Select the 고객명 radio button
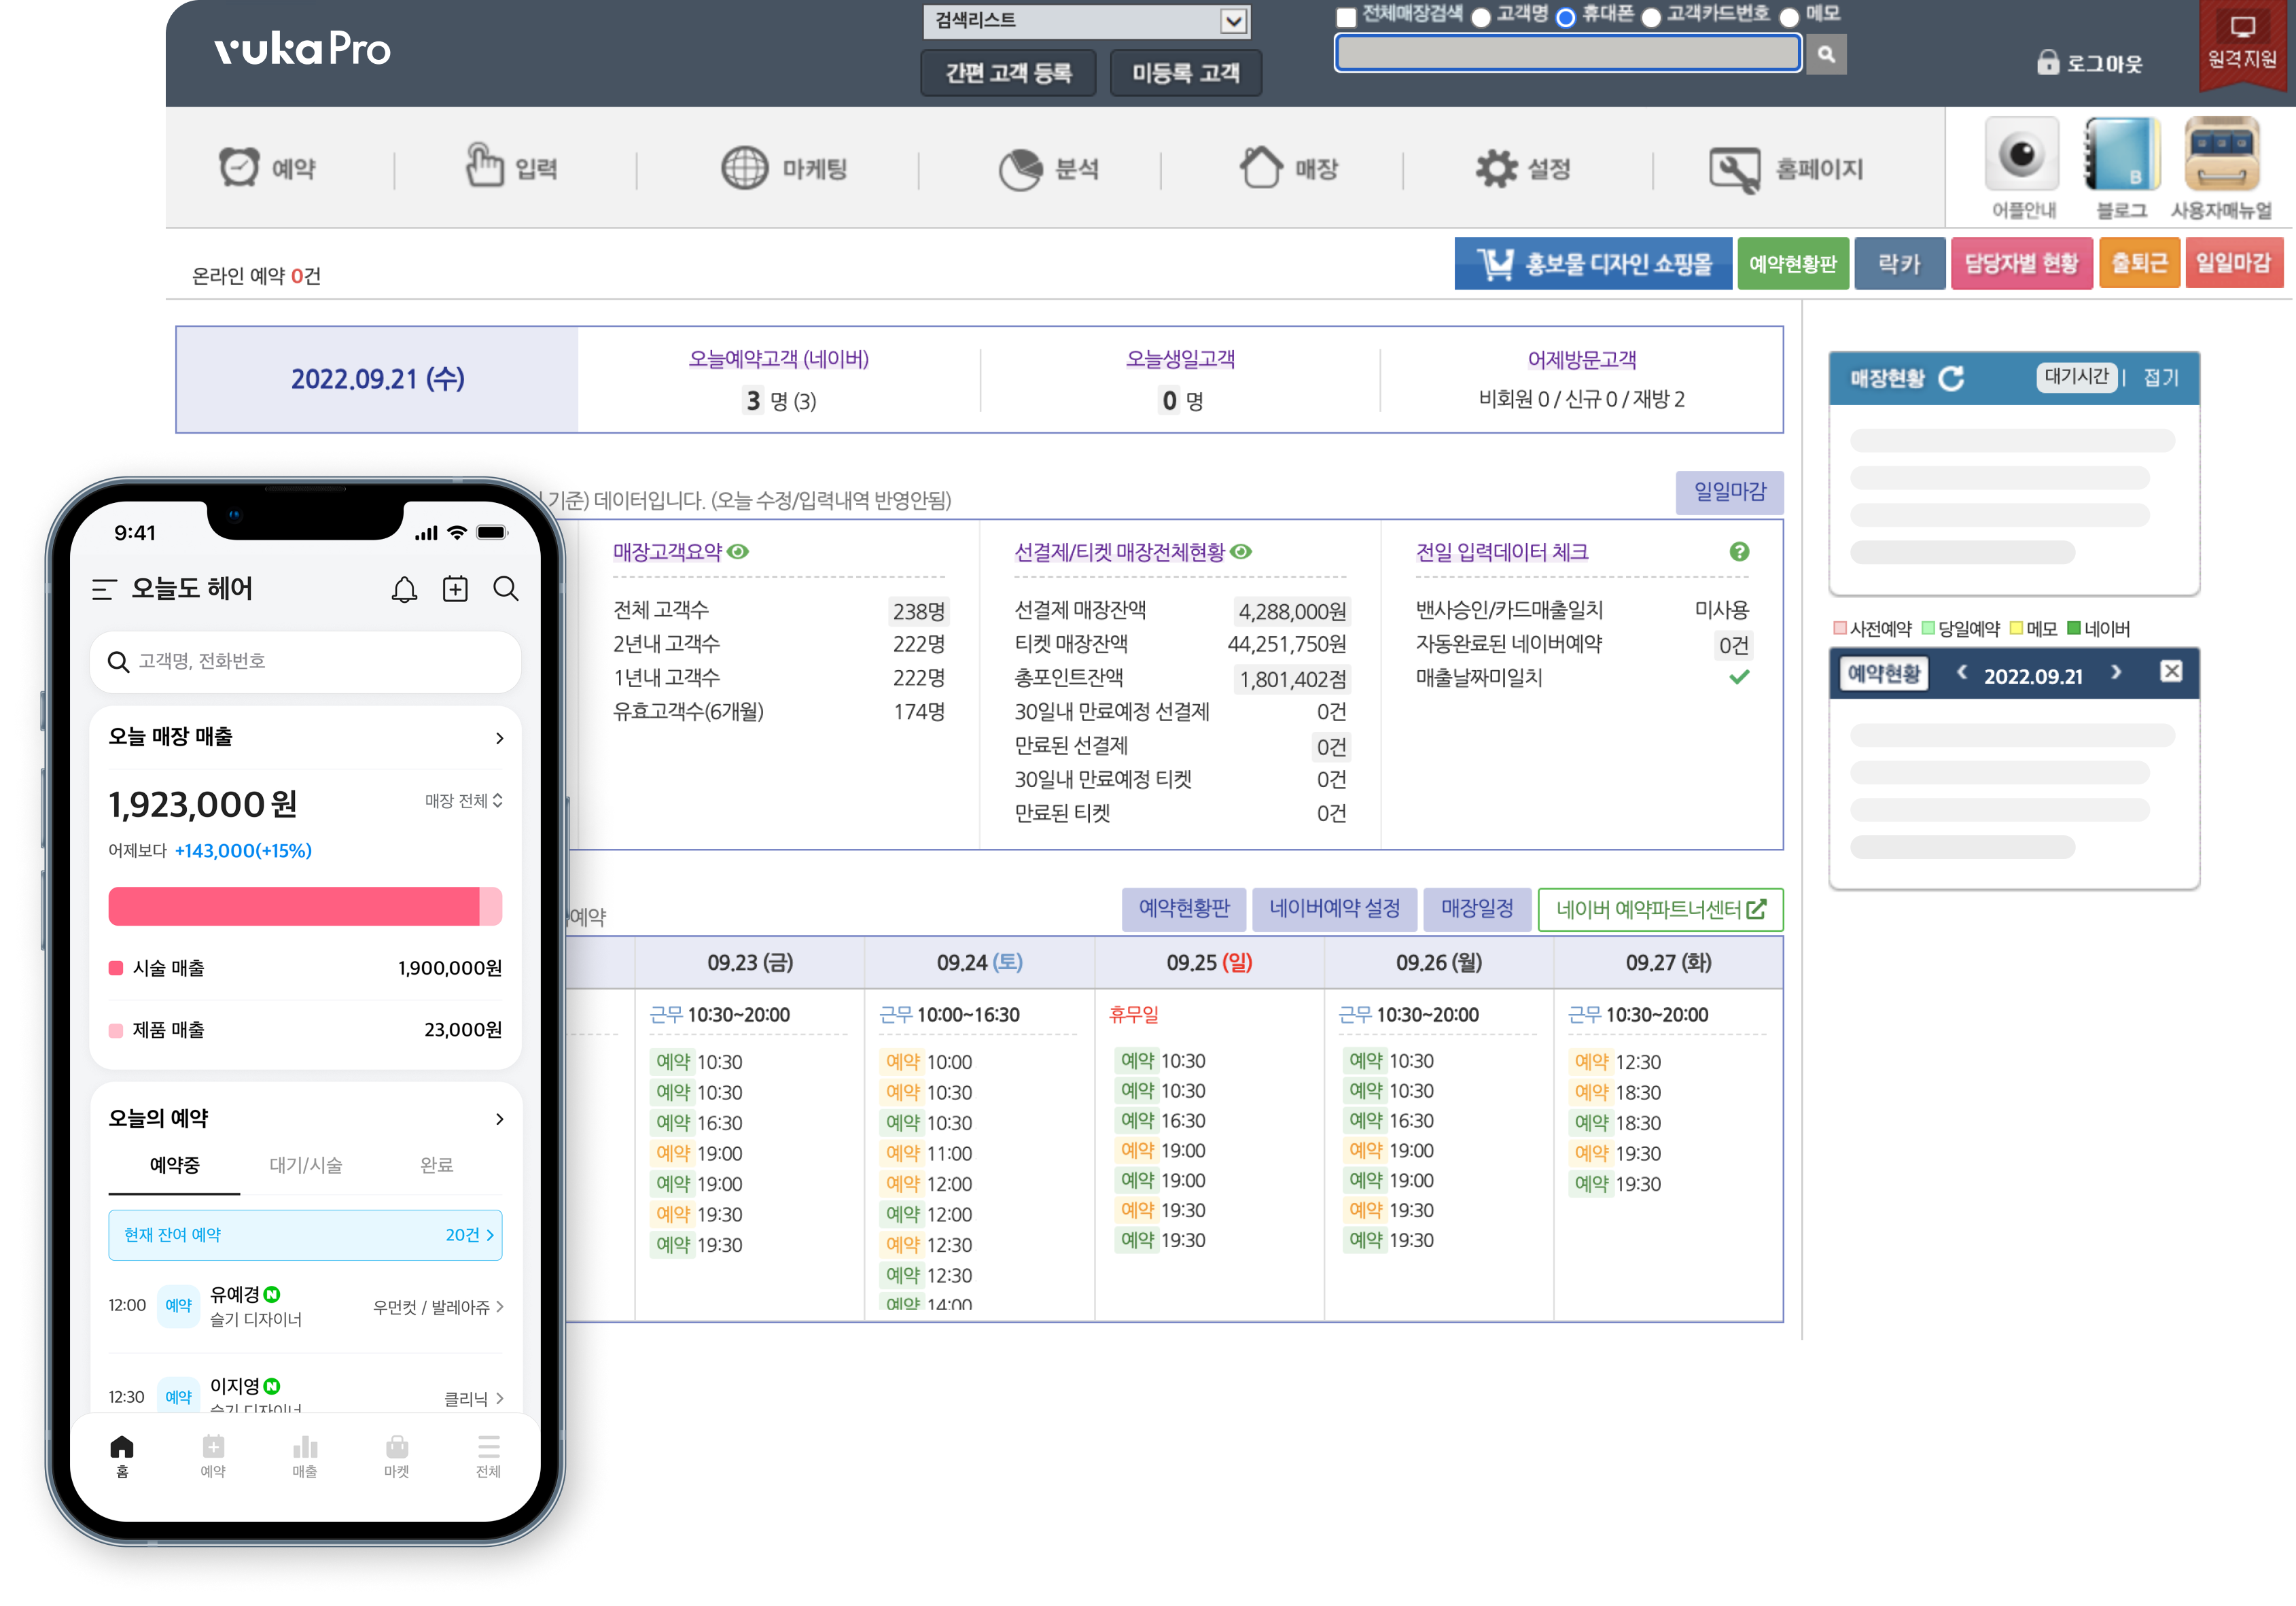Image resolution: width=2296 pixels, height=1606 pixels. (1481, 17)
